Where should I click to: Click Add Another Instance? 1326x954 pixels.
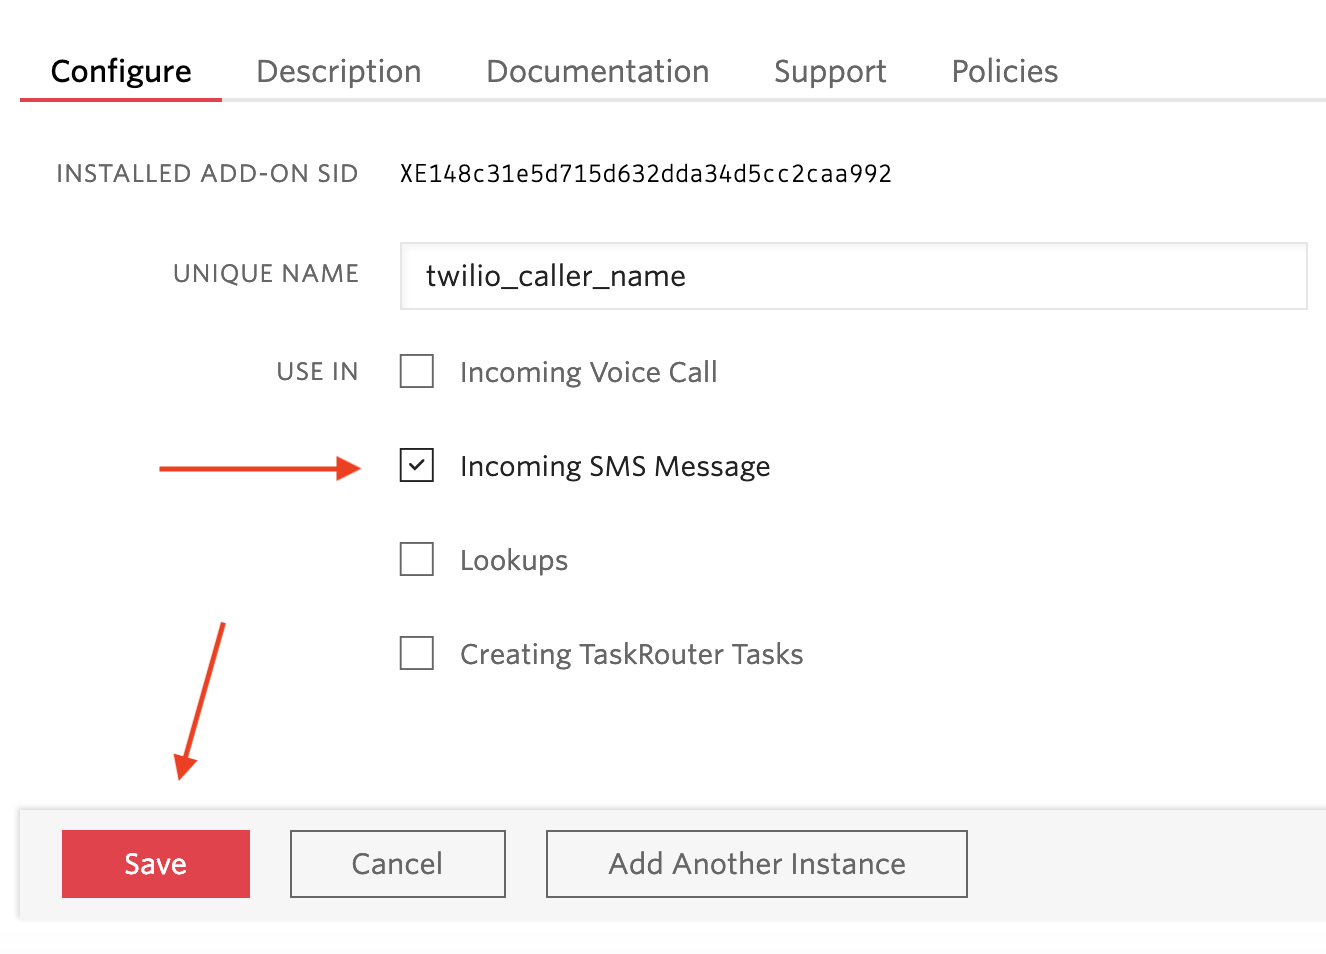tap(756, 863)
